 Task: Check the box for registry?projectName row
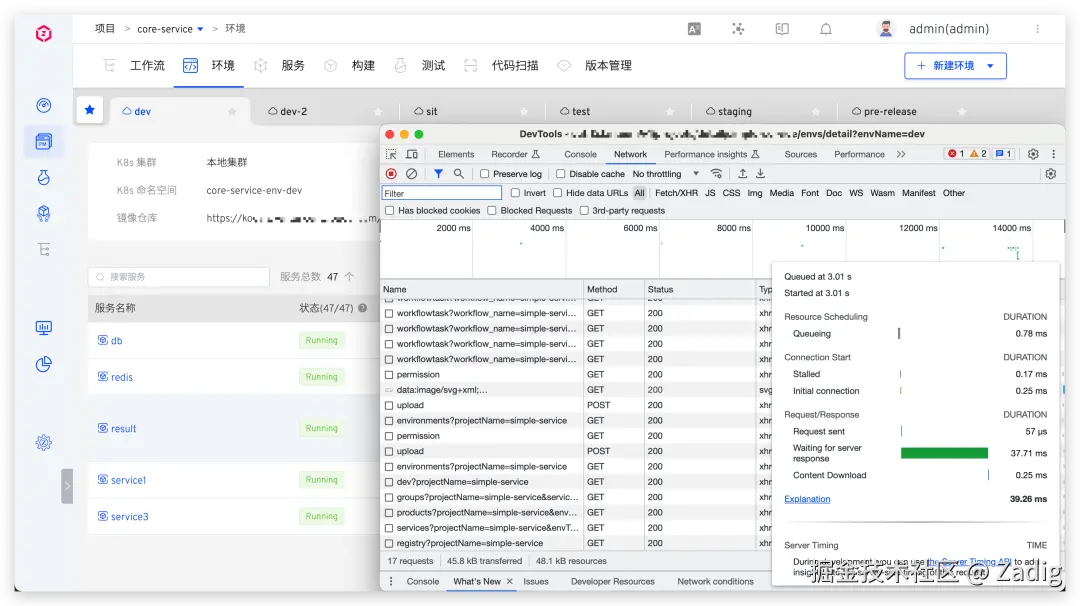(389, 543)
